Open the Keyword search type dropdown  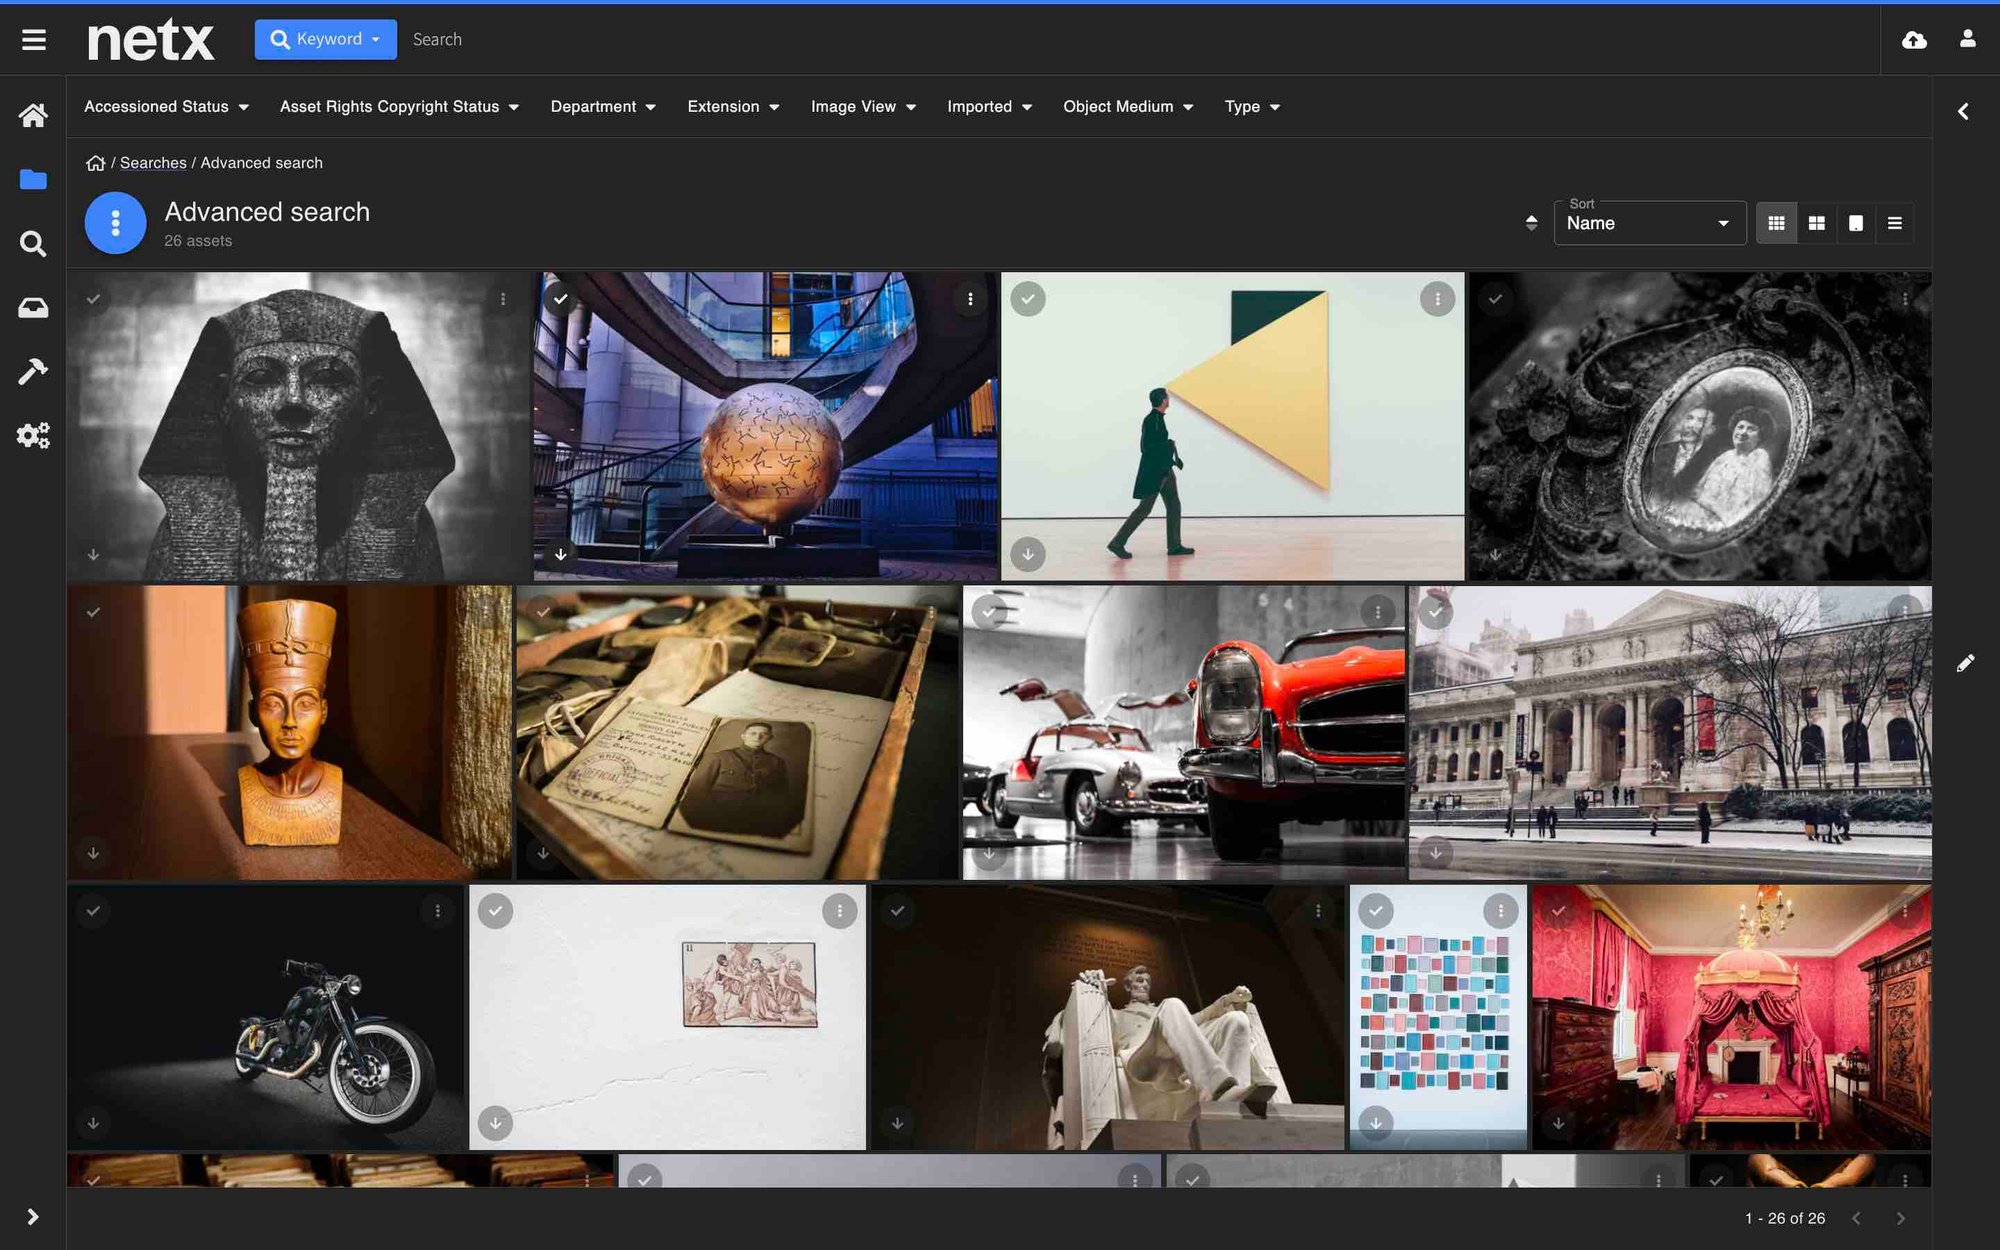tap(325, 39)
